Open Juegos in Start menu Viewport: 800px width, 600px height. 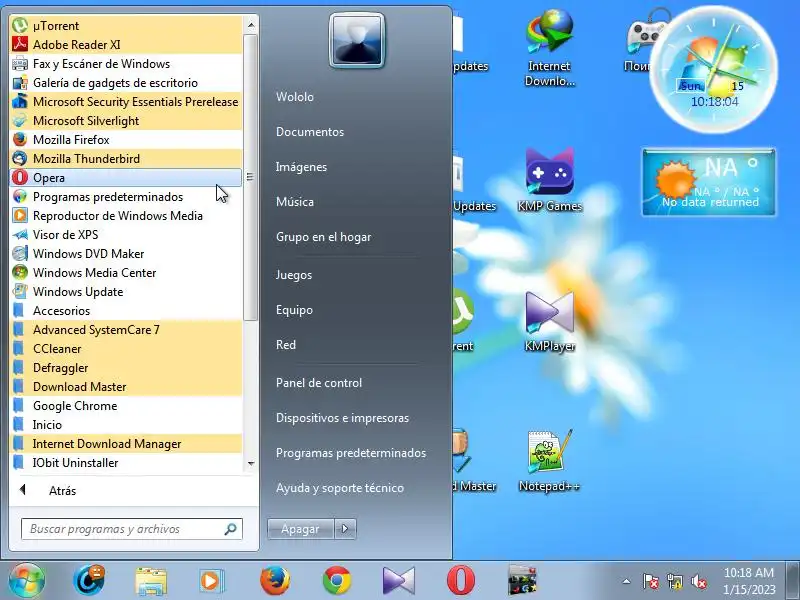[294, 274]
